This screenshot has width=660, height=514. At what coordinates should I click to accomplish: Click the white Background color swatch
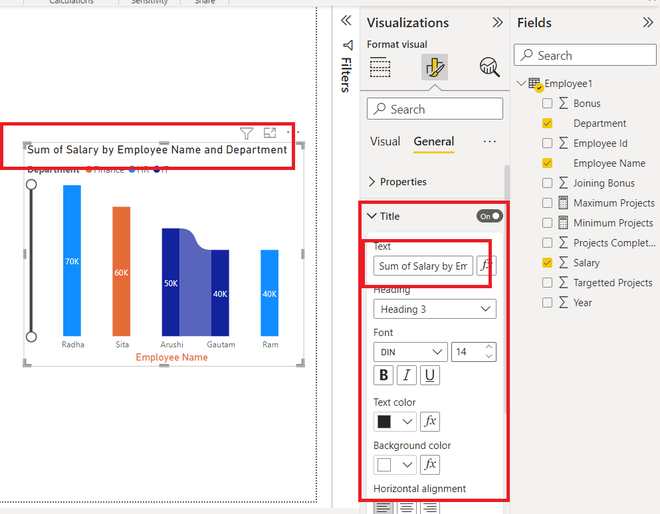pos(384,465)
